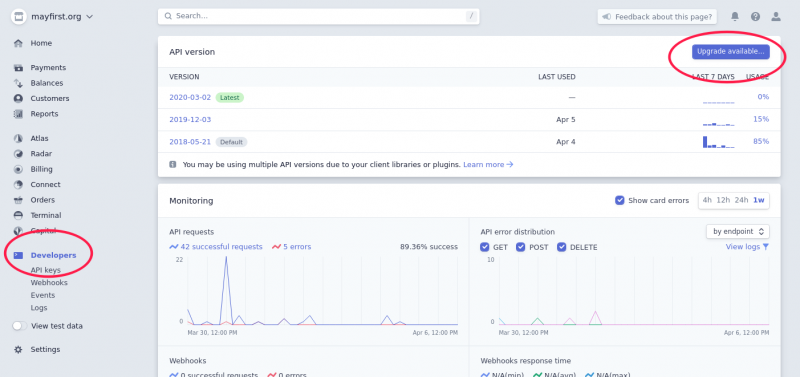The width and height of the screenshot is (800, 377).
Task: Click the Payments sidebar icon
Action: click(x=18, y=68)
